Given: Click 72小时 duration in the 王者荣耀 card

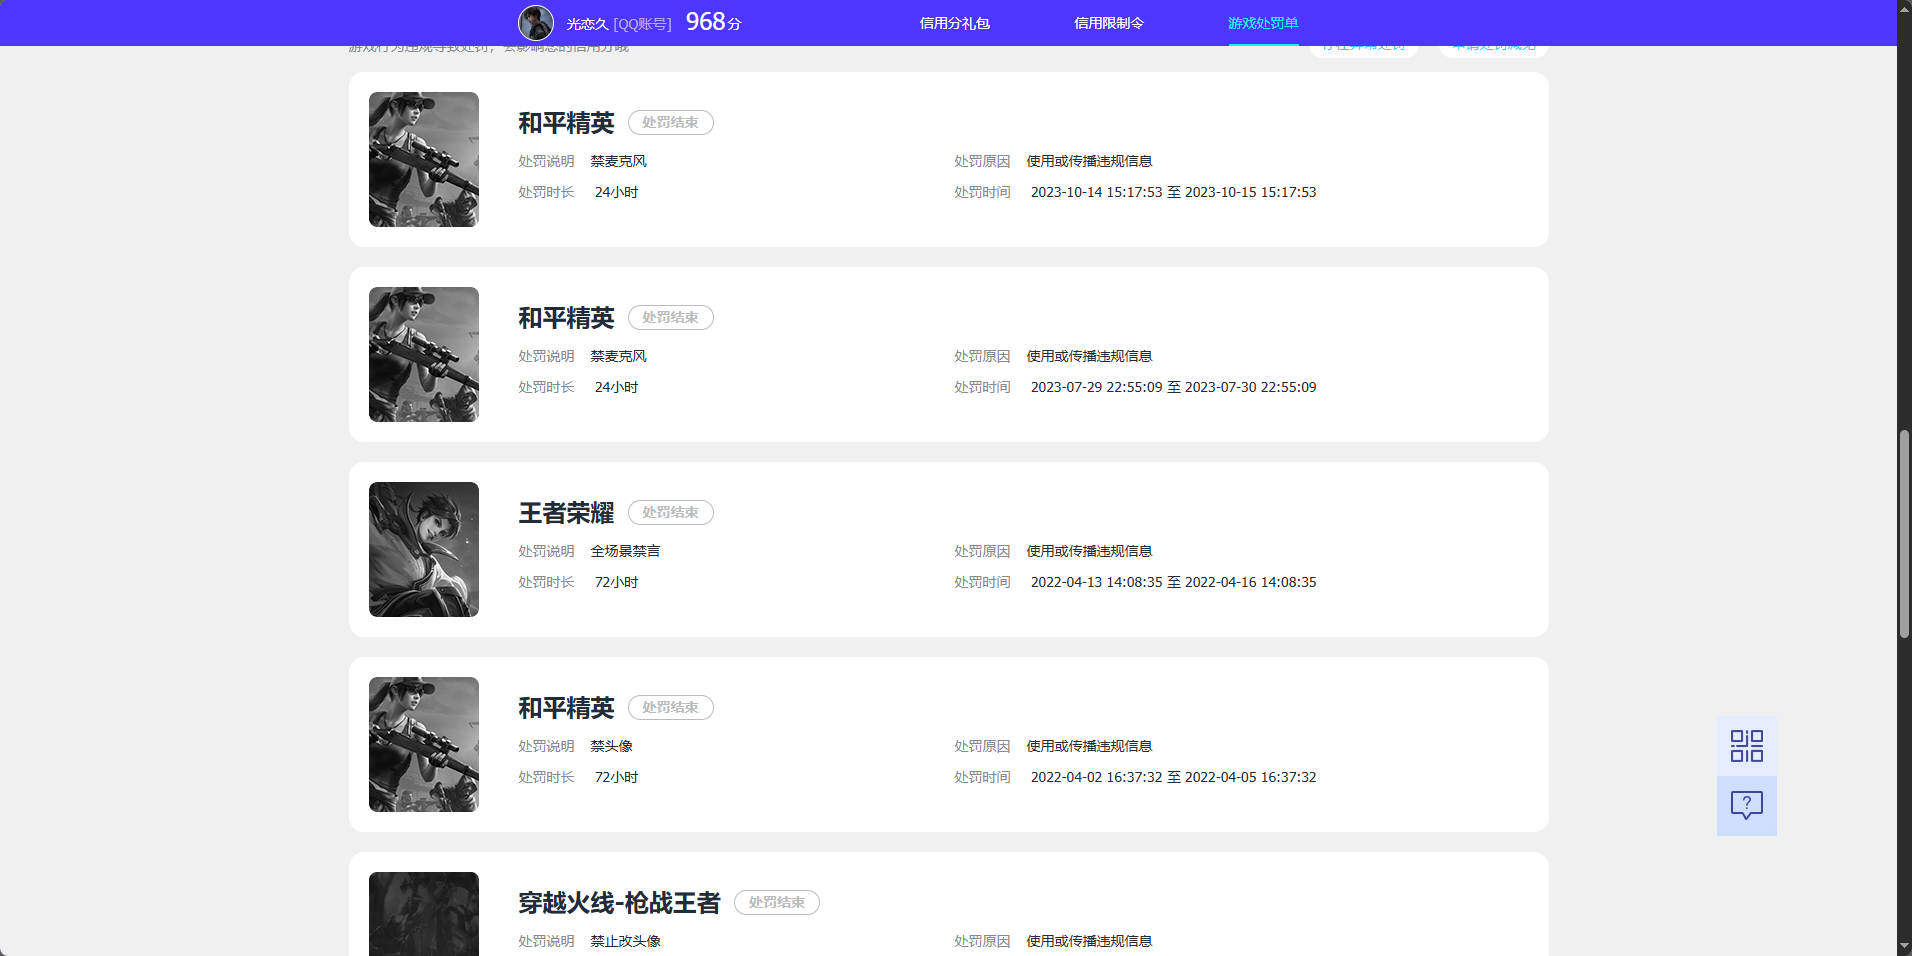Looking at the screenshot, I should pyautogui.click(x=616, y=582).
